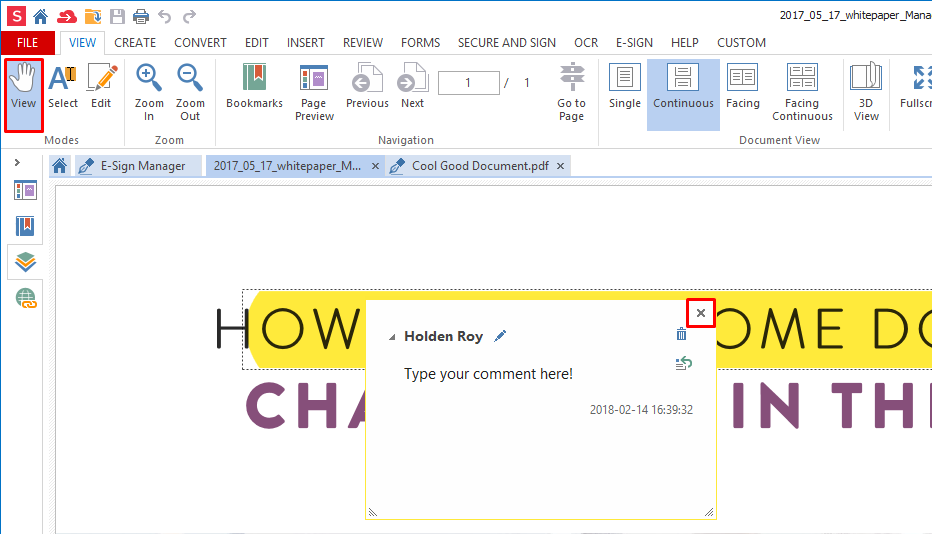Undo the last action
Screen dimensions: 932x534
coord(165,17)
